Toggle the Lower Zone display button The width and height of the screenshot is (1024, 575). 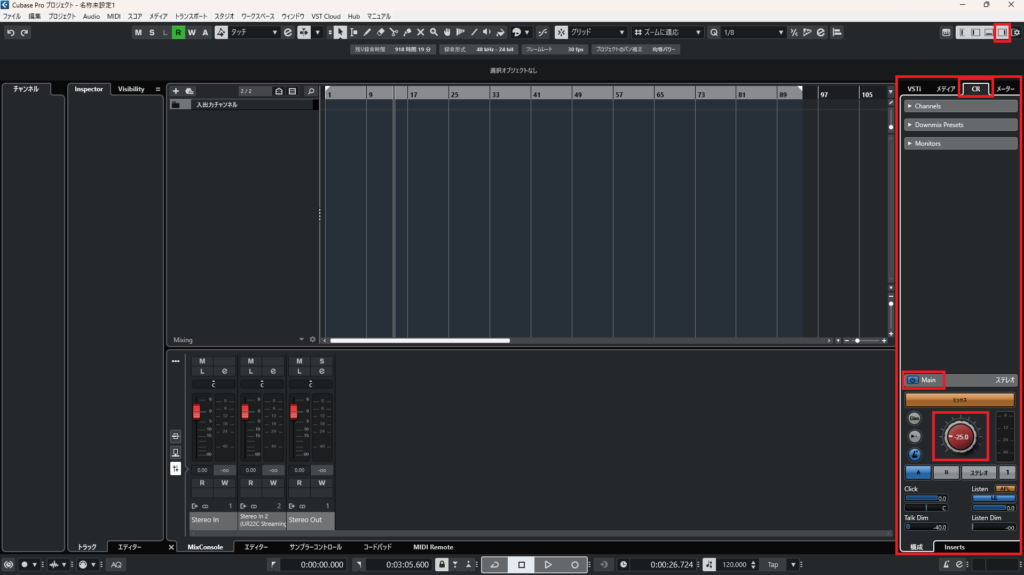[988, 33]
